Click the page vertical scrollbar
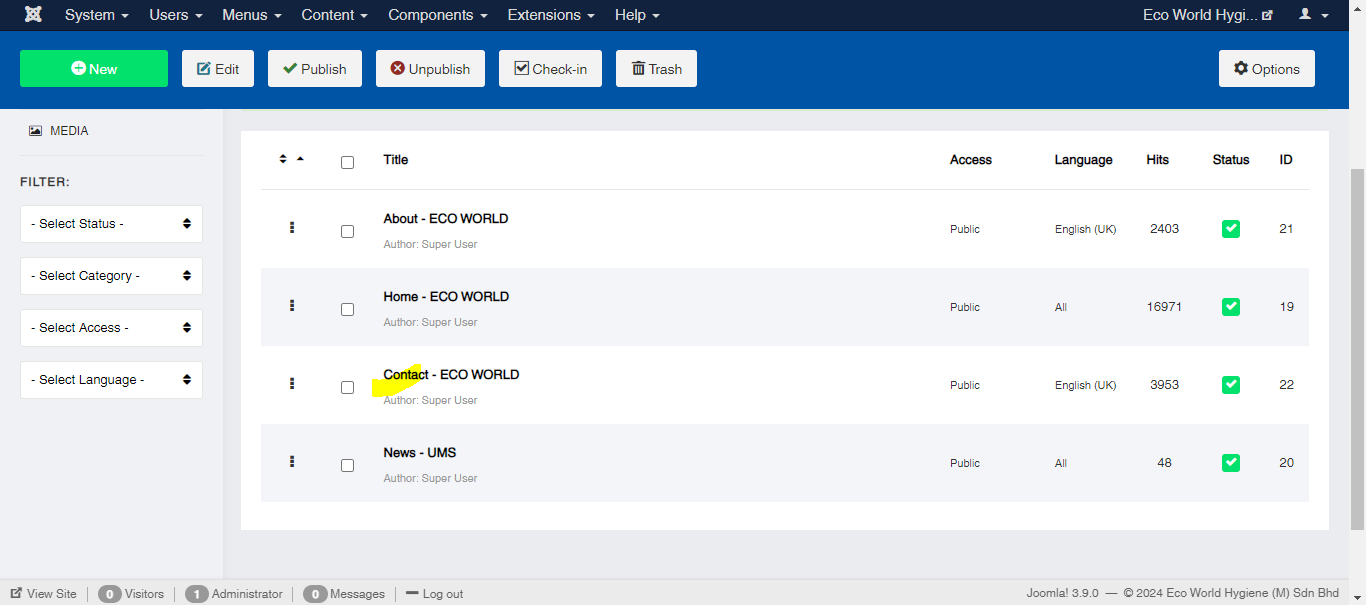The width and height of the screenshot is (1366, 605). pos(1357,348)
